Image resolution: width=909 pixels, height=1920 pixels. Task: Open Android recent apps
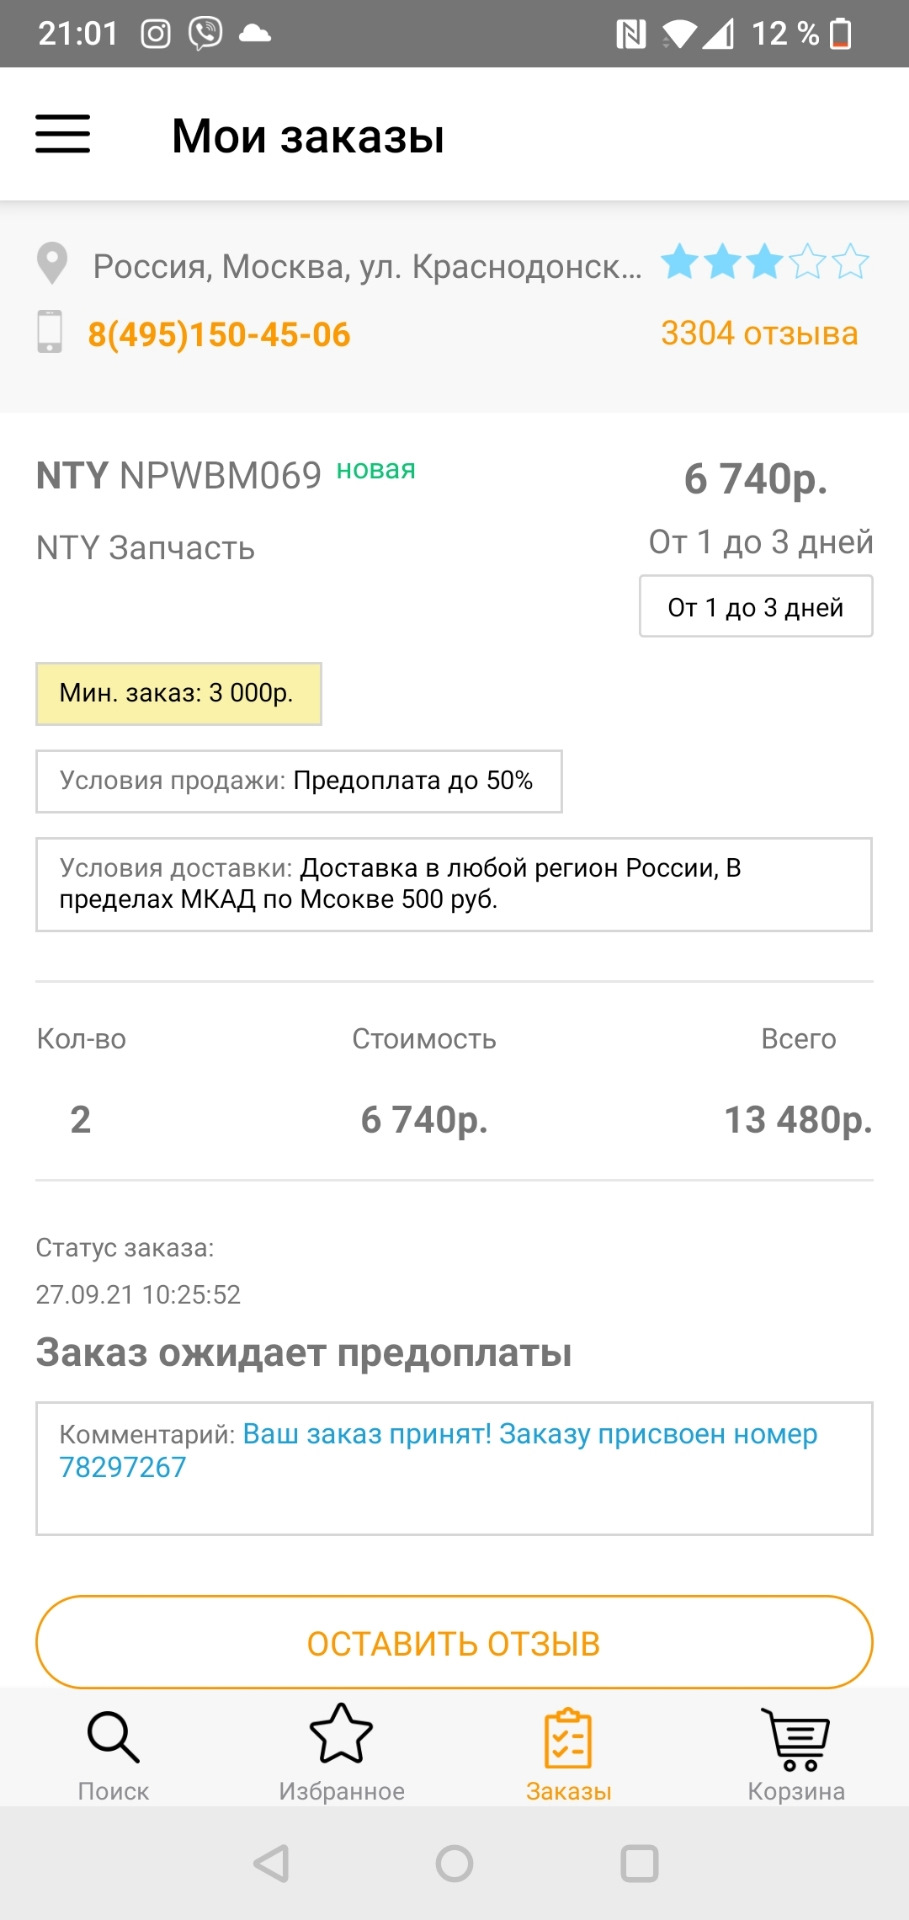639,1864
